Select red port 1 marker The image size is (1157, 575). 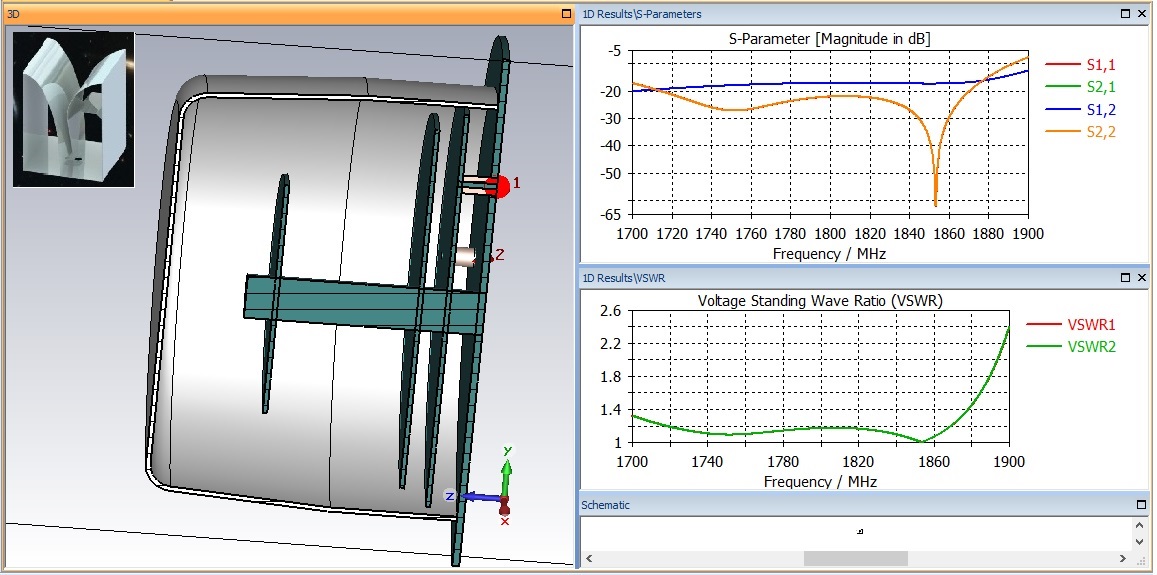point(500,186)
